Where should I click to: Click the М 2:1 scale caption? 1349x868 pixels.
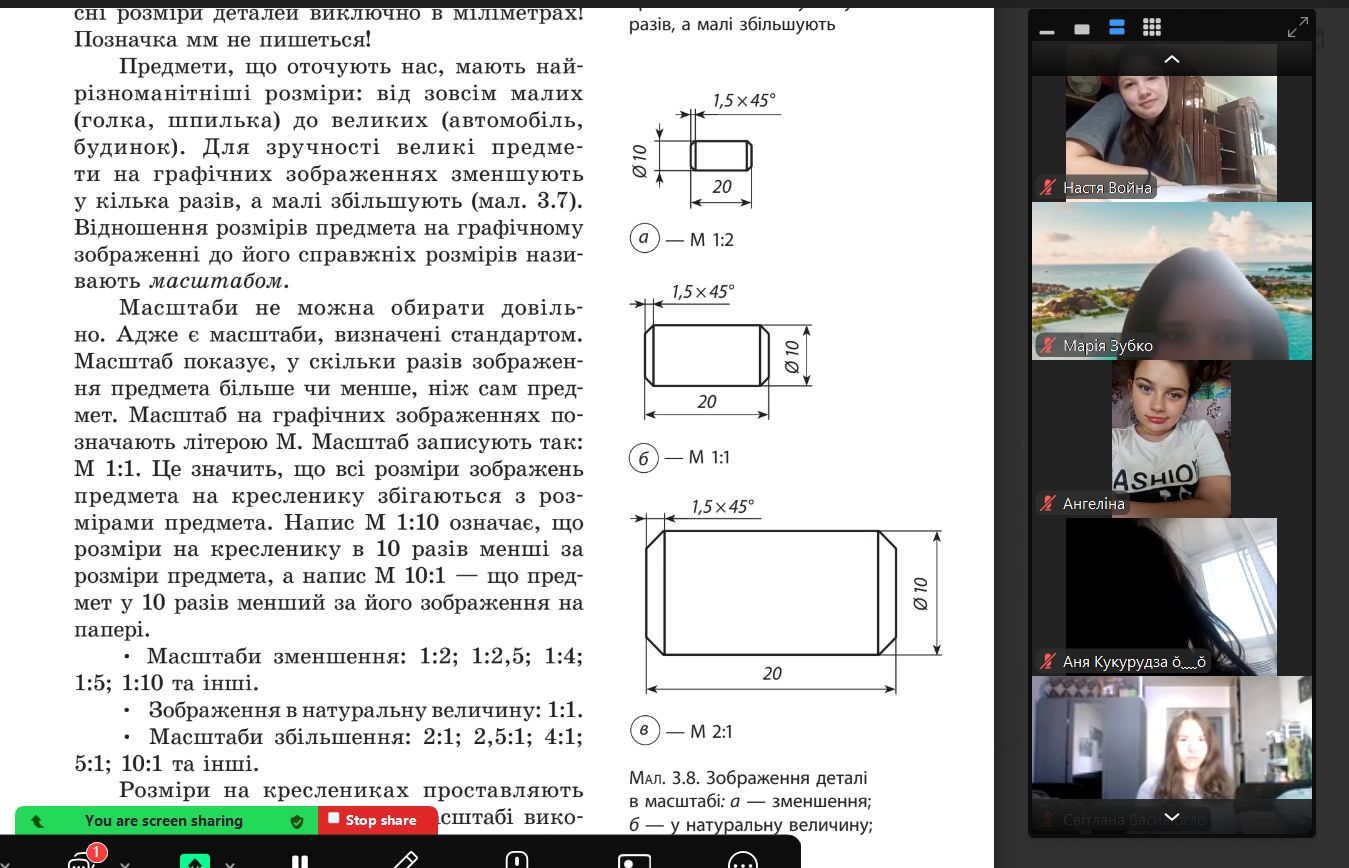pos(712,732)
